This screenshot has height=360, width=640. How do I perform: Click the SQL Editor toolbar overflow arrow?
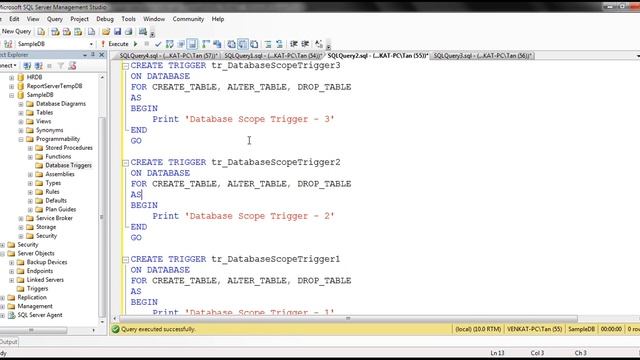[328, 47]
